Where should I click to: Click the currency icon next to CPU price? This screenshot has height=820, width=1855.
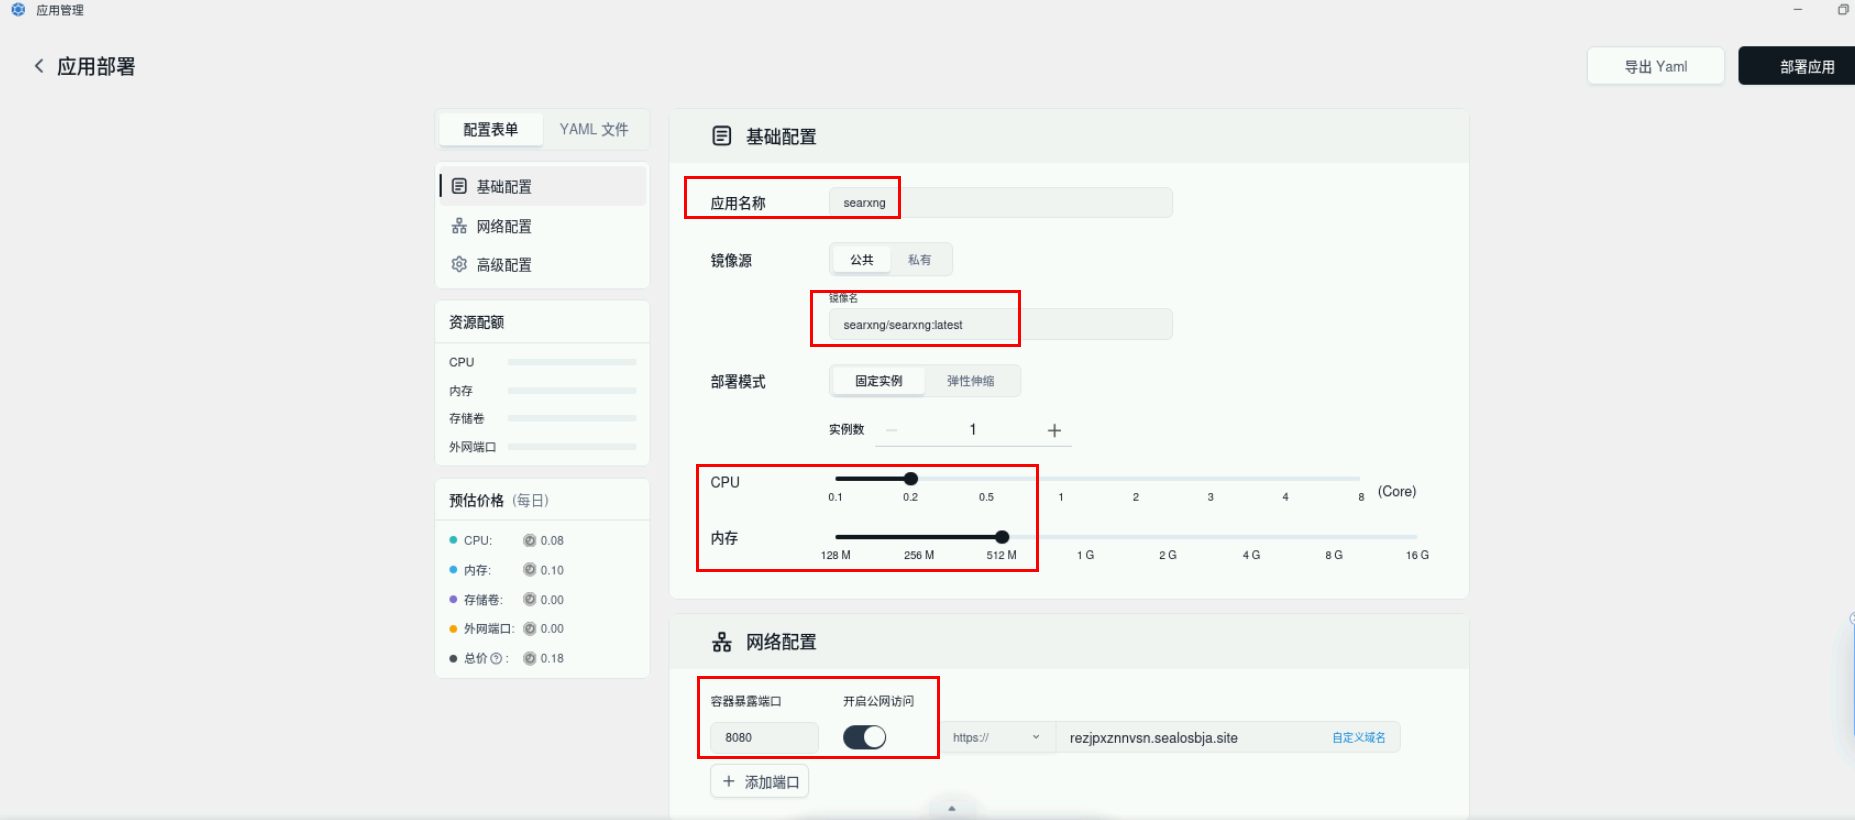coord(530,540)
